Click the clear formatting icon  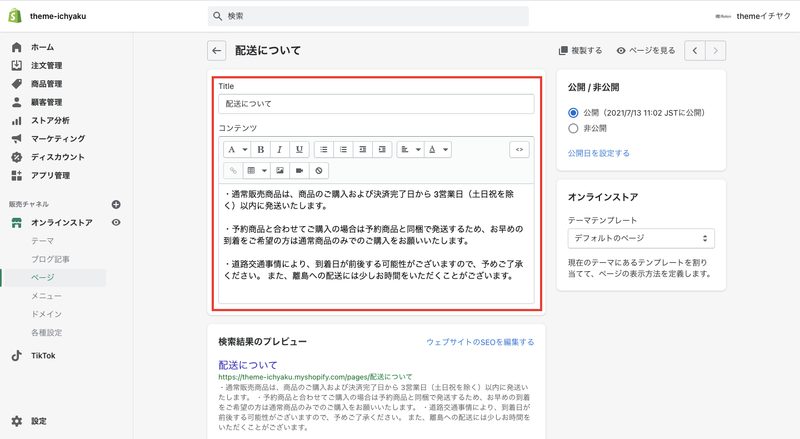(x=319, y=170)
